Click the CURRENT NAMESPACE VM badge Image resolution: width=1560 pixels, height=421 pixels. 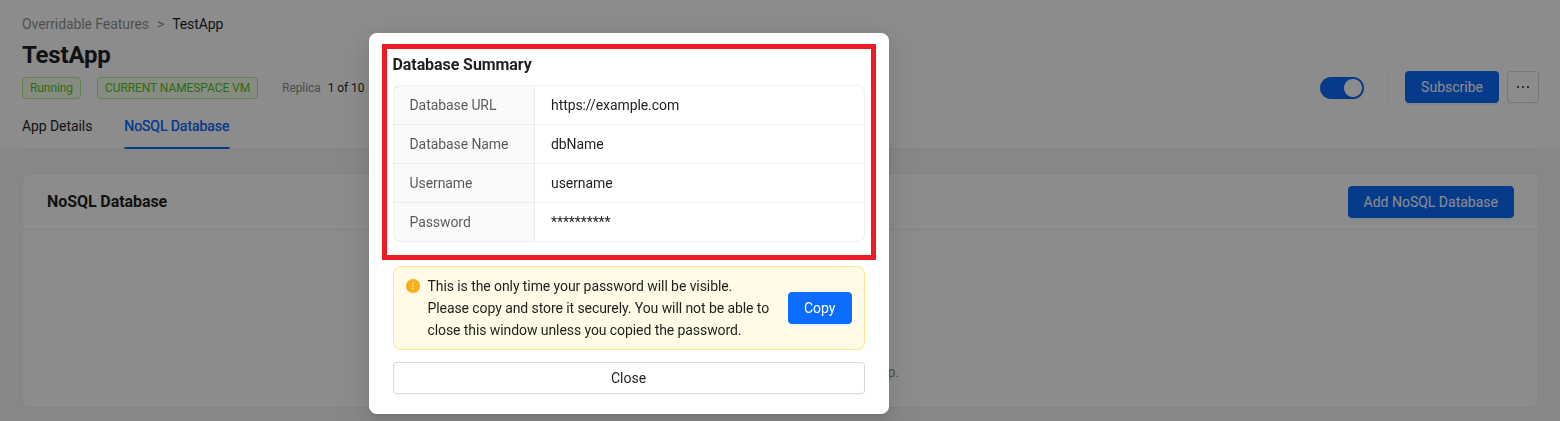tap(177, 88)
